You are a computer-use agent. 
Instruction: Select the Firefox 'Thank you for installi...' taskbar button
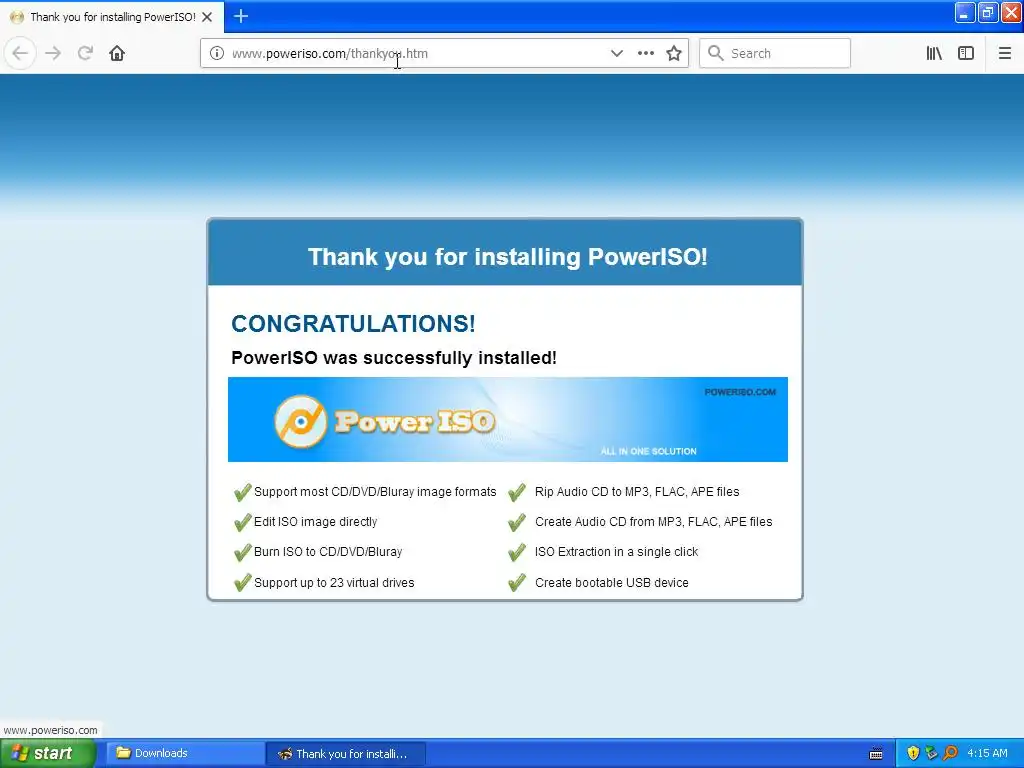[346, 754]
